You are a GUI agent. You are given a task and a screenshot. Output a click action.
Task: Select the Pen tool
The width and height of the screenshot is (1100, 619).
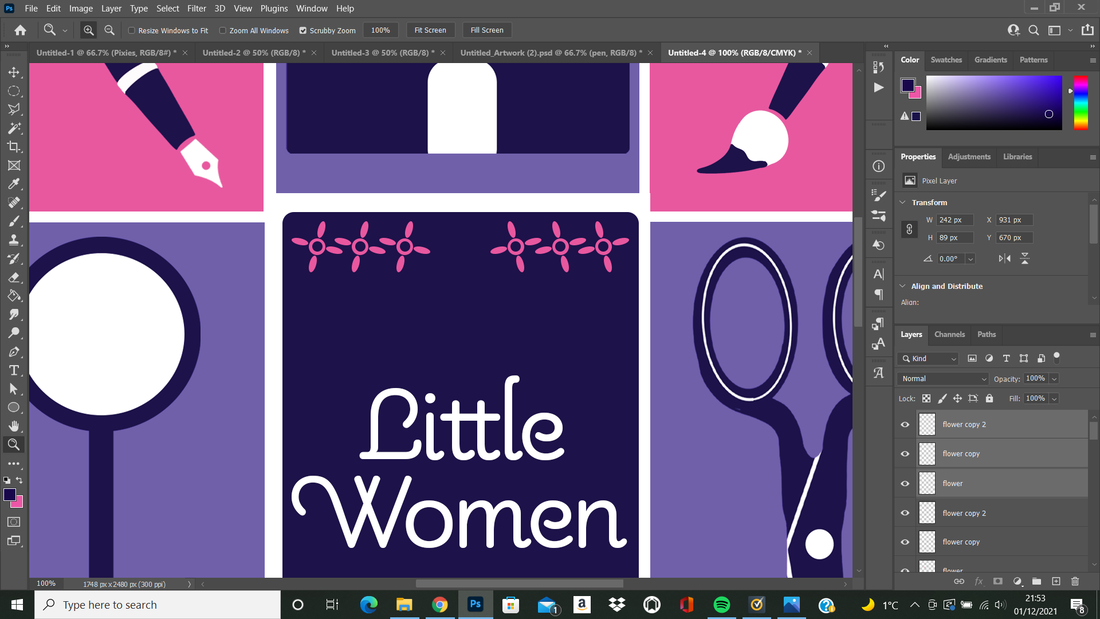(x=13, y=352)
